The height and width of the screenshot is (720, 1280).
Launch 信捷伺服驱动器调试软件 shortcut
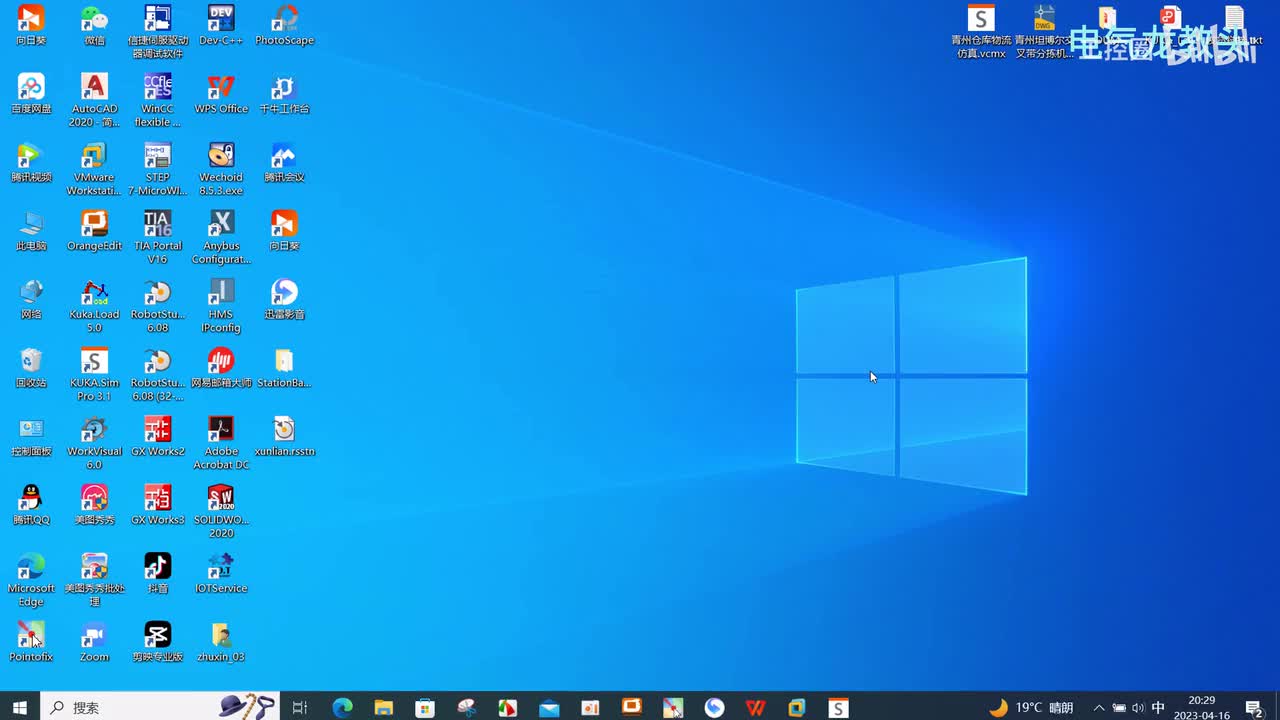coord(158,32)
